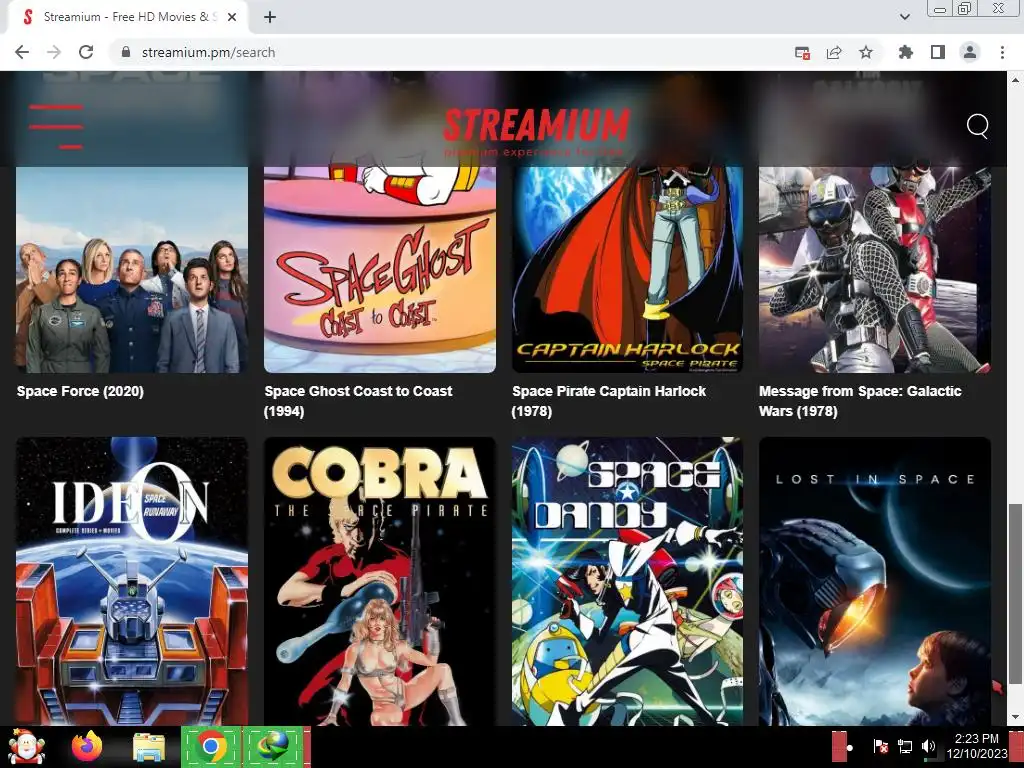Screen dimensions: 1024x768
Task: Open Internet Download Manager taskbar icon
Action: [272, 746]
